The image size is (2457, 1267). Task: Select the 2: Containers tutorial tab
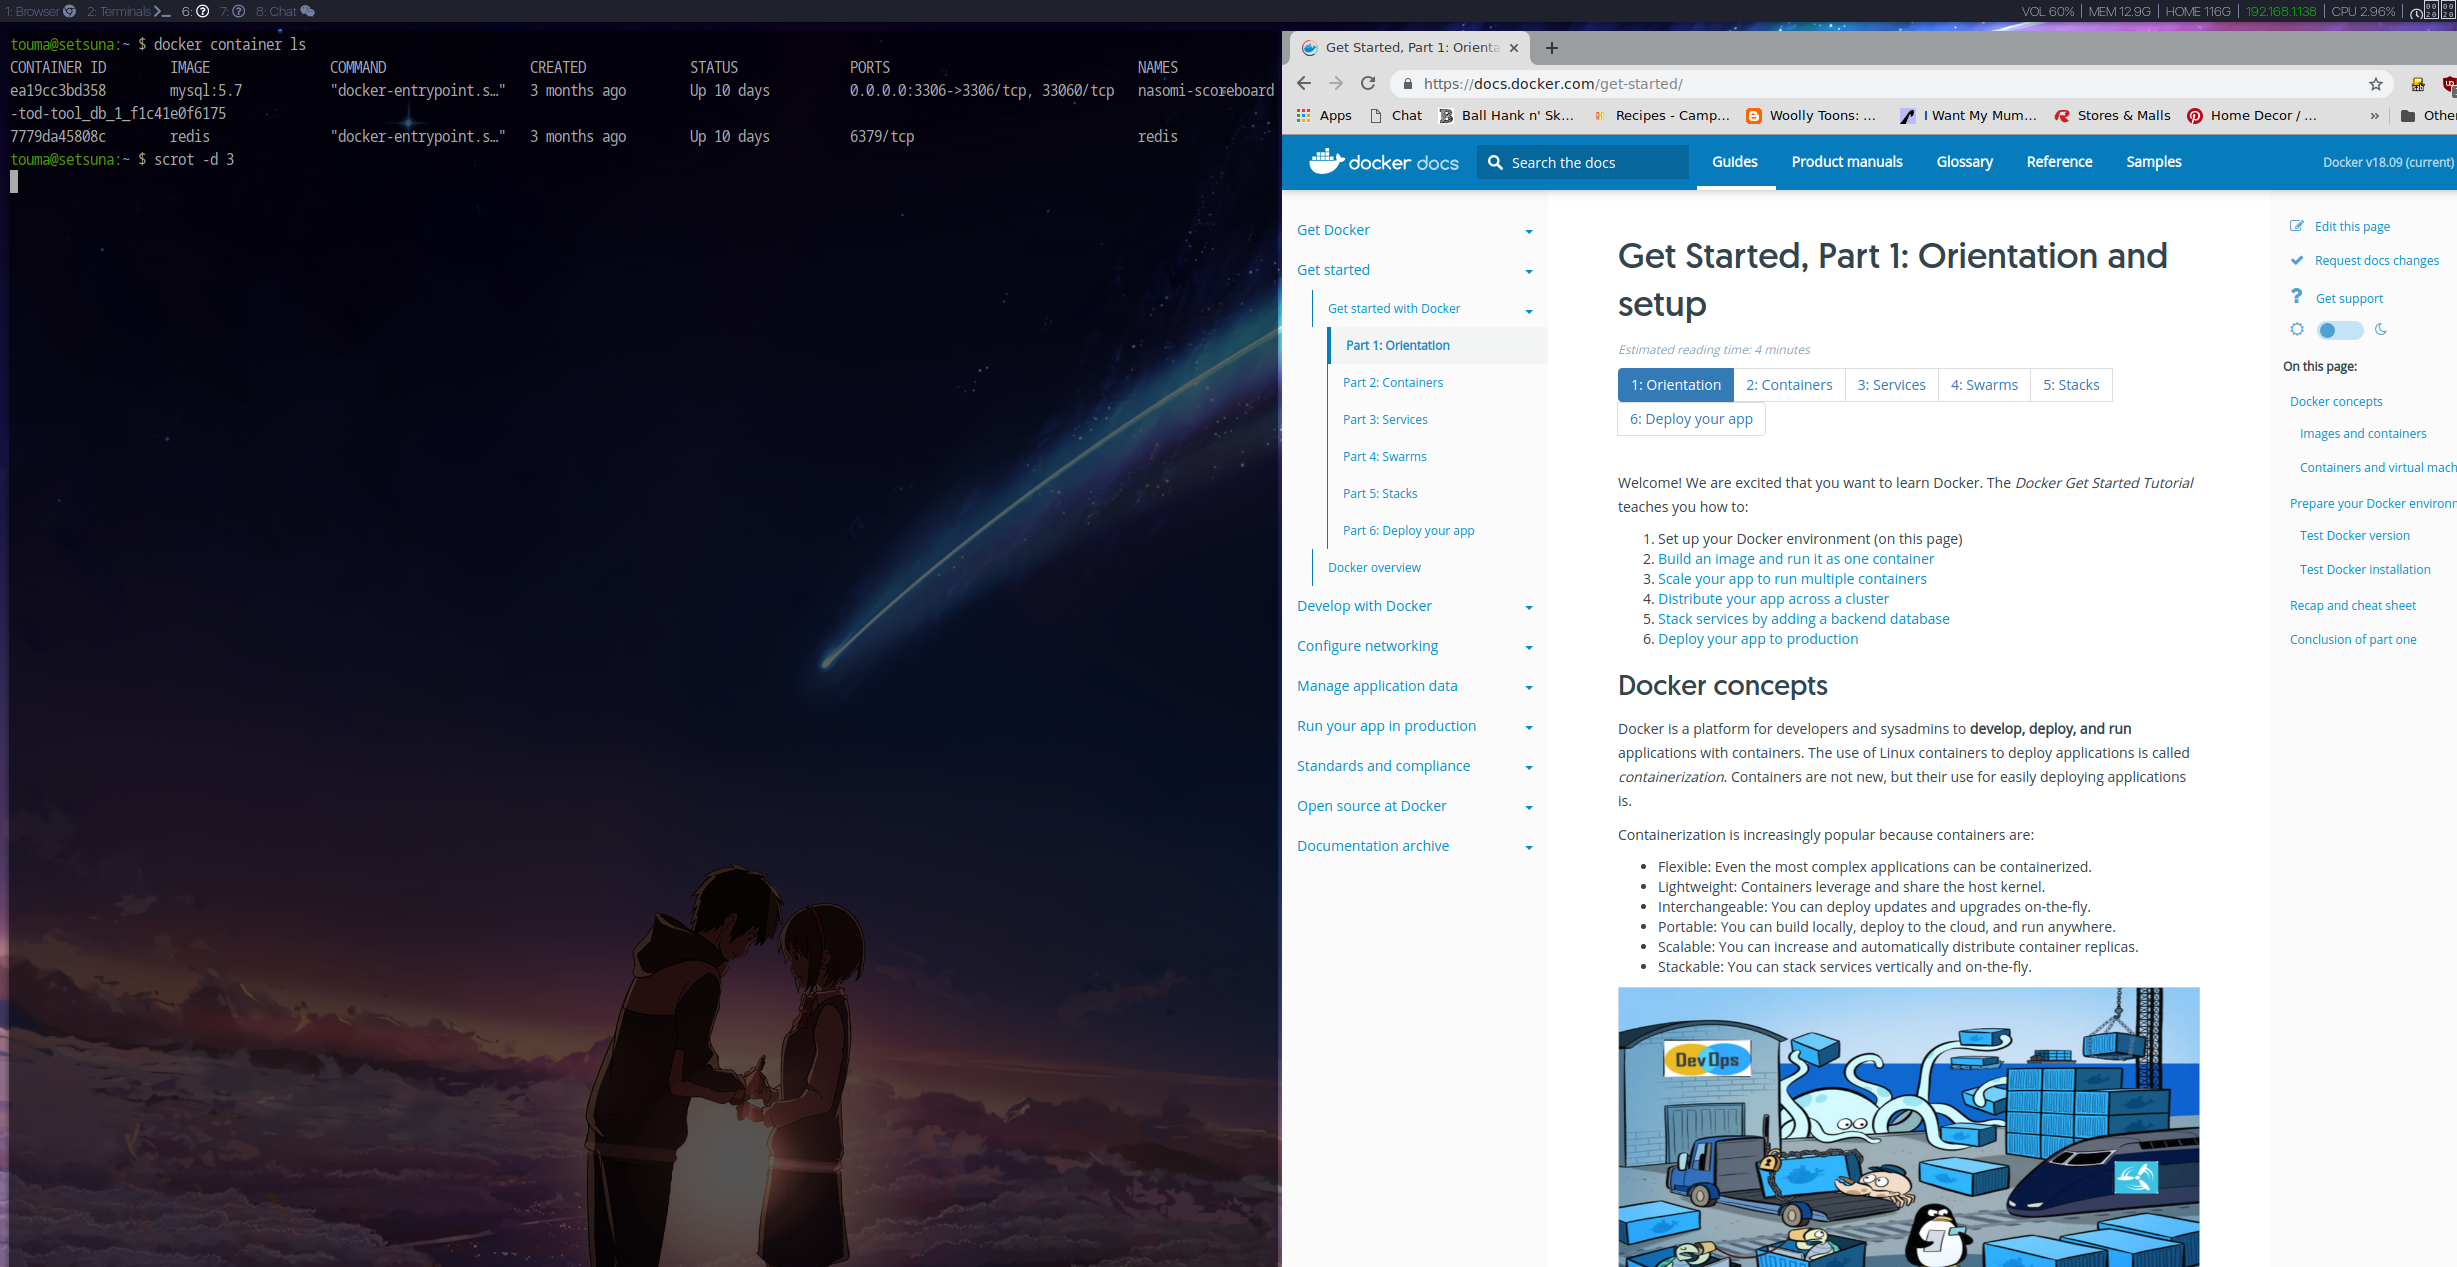1789,385
